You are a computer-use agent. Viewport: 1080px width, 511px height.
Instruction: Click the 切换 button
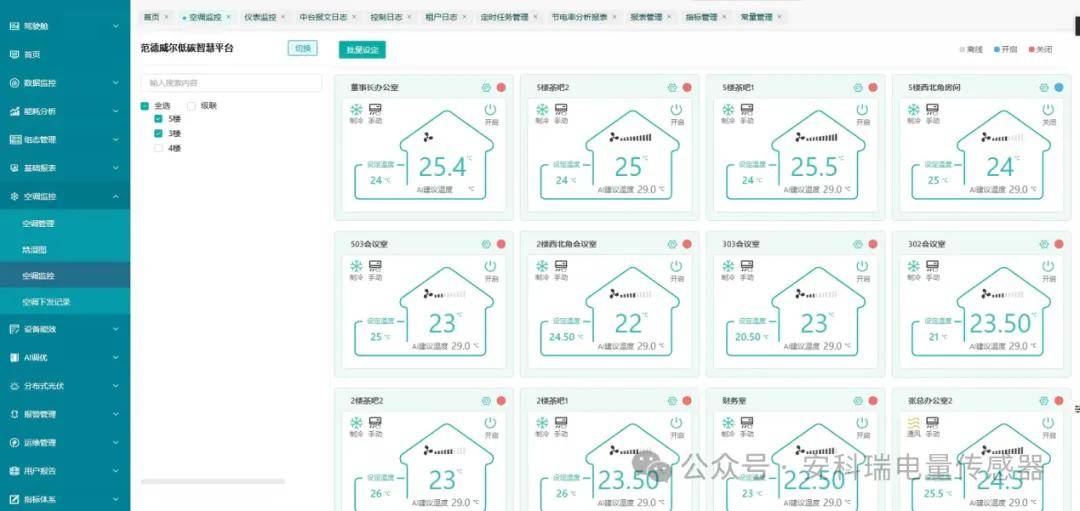pyautogui.click(x=302, y=48)
